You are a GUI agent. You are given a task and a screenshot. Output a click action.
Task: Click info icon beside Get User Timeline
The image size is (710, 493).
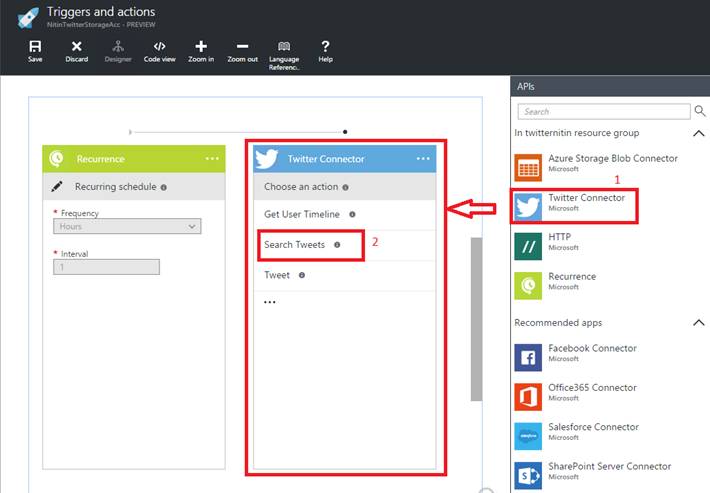352,214
